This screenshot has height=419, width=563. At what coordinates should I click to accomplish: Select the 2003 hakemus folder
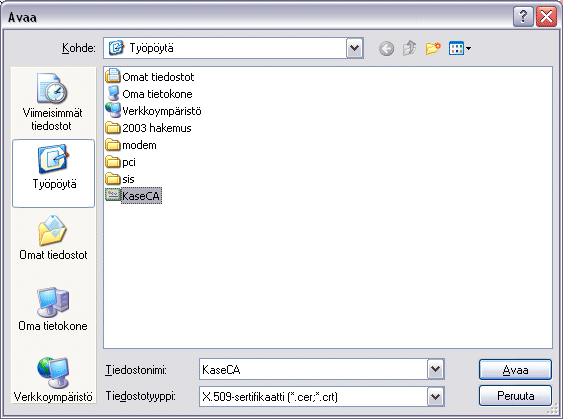point(148,128)
